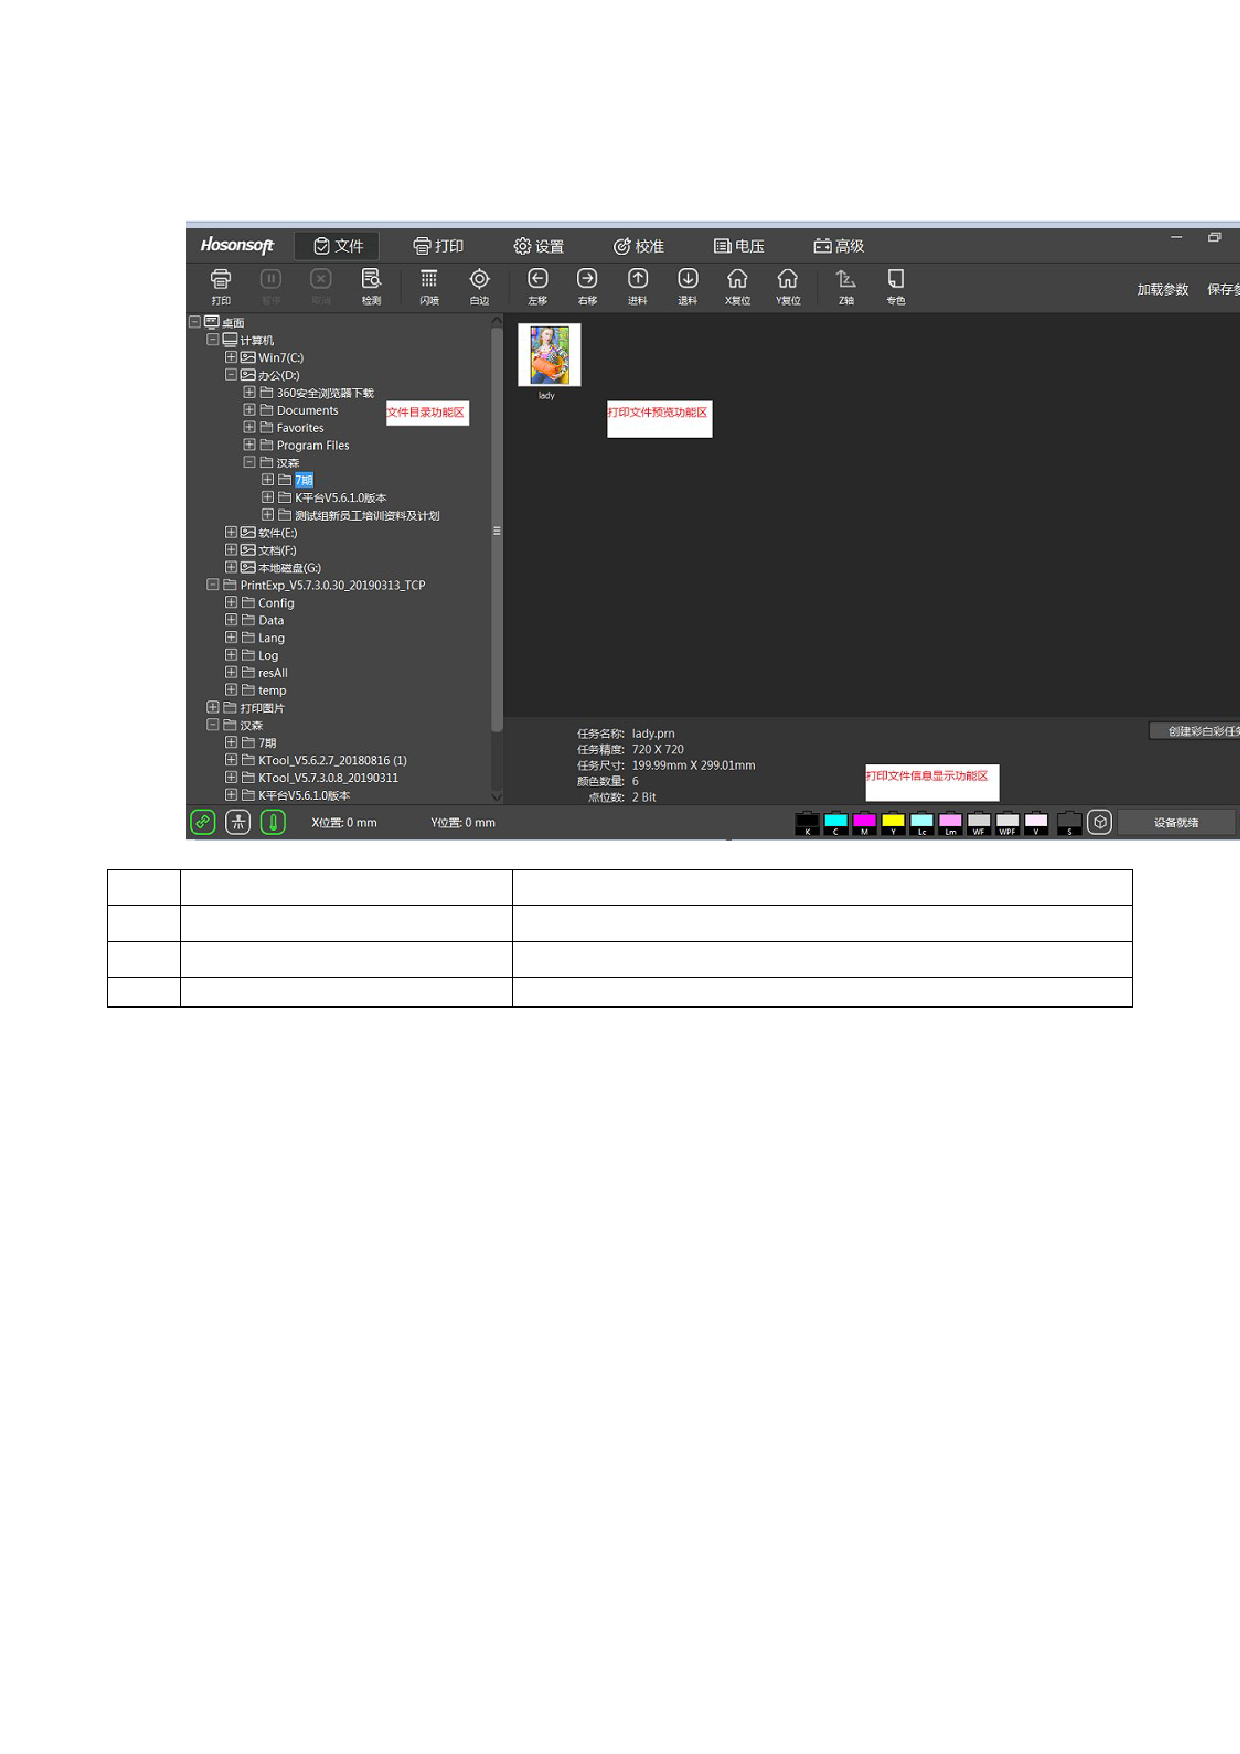Collapse the PrintExp_V5.7.3.0.30_20190313_TCP folder
The width and height of the screenshot is (1240, 1754).
[213, 585]
